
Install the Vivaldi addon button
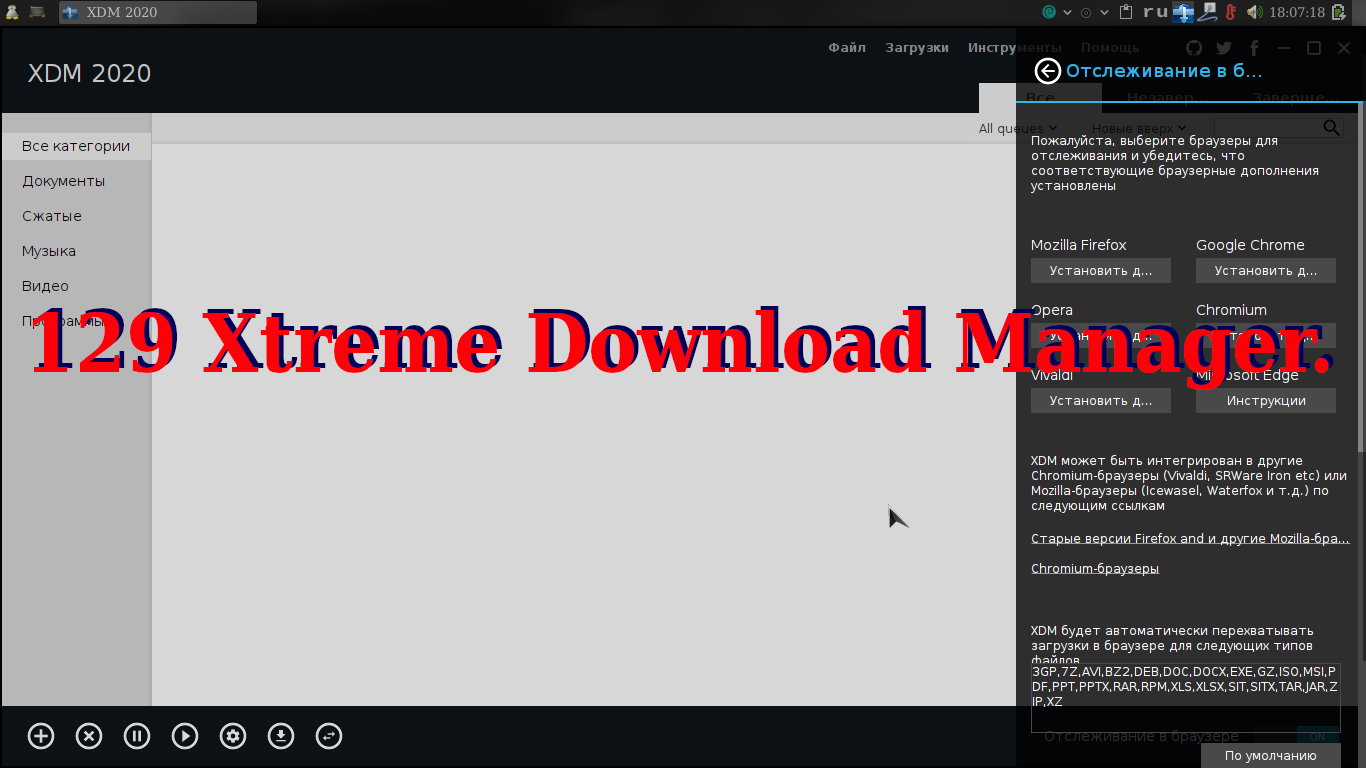click(x=1101, y=400)
